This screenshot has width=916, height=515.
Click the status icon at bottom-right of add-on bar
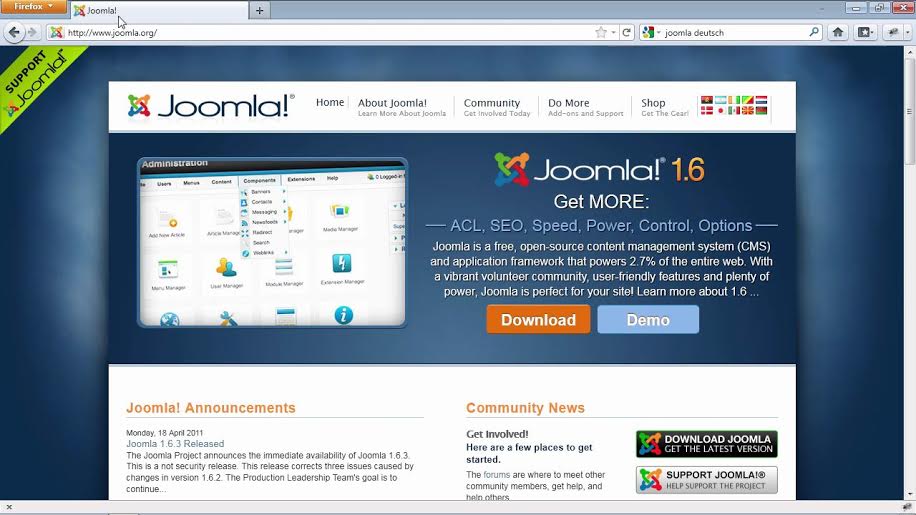(906, 507)
